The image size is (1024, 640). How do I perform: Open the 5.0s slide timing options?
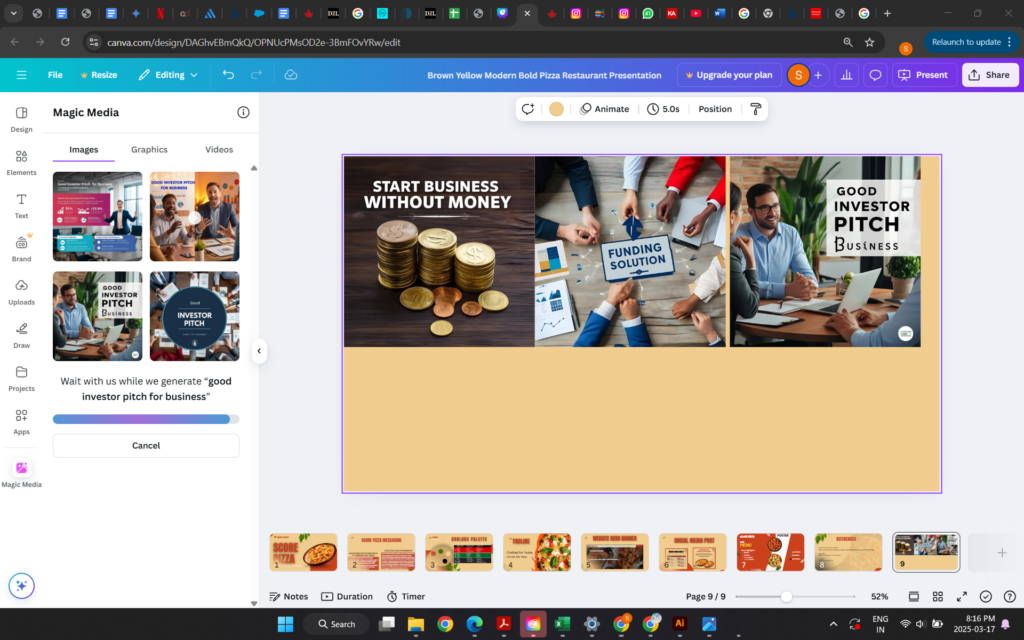663,109
